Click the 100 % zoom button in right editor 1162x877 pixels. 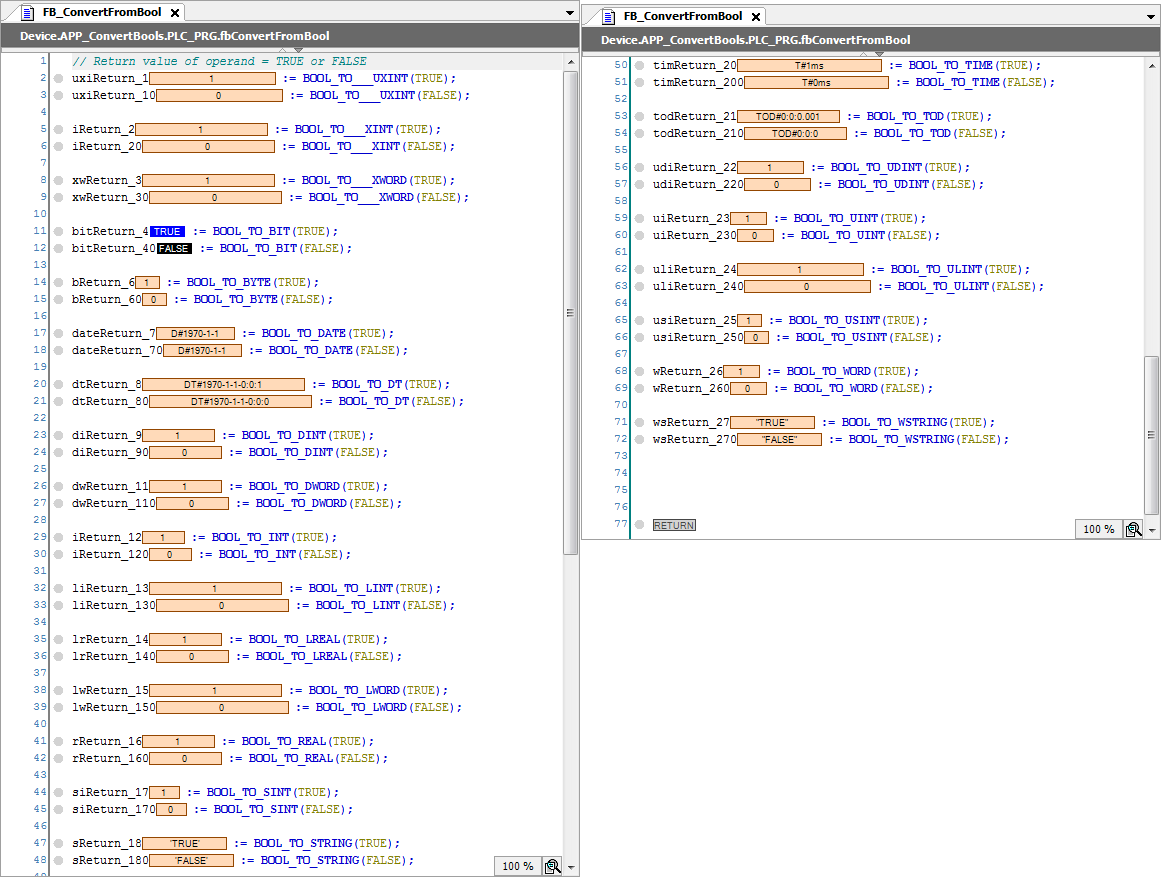1099,529
